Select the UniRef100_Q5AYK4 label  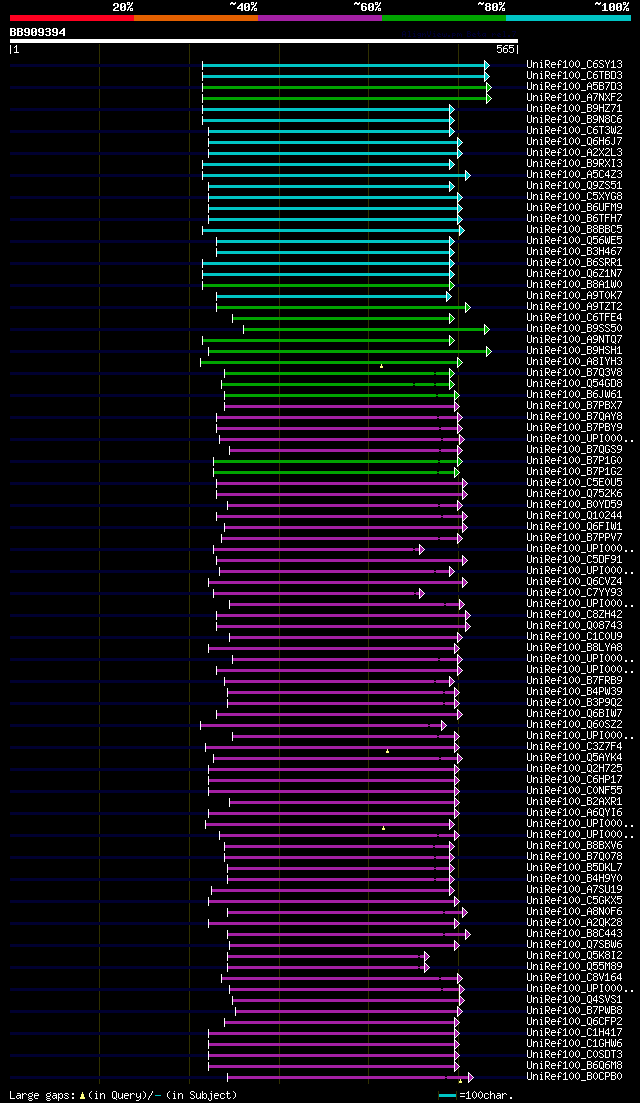(x=574, y=758)
